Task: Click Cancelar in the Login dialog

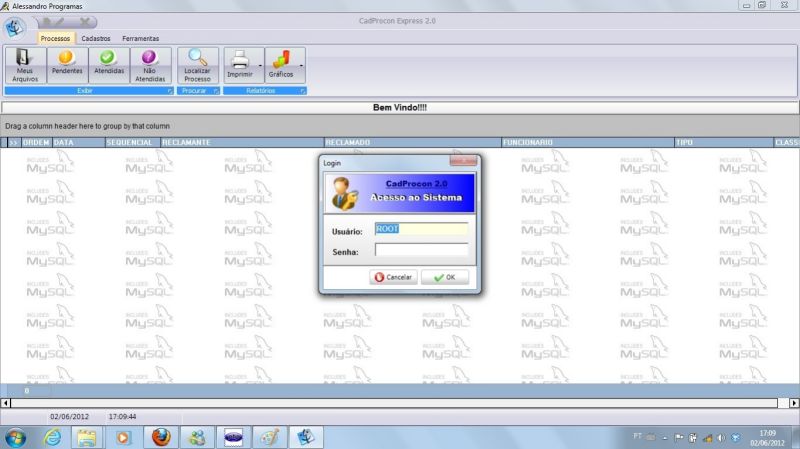Action: pyautogui.click(x=393, y=277)
